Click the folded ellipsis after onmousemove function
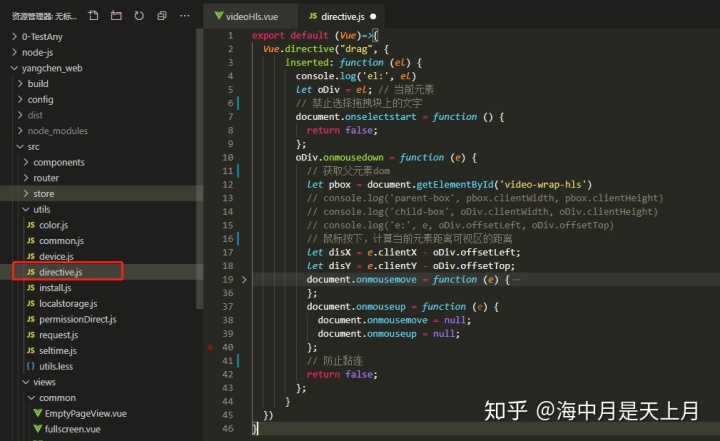The image size is (720, 441). click(517, 279)
